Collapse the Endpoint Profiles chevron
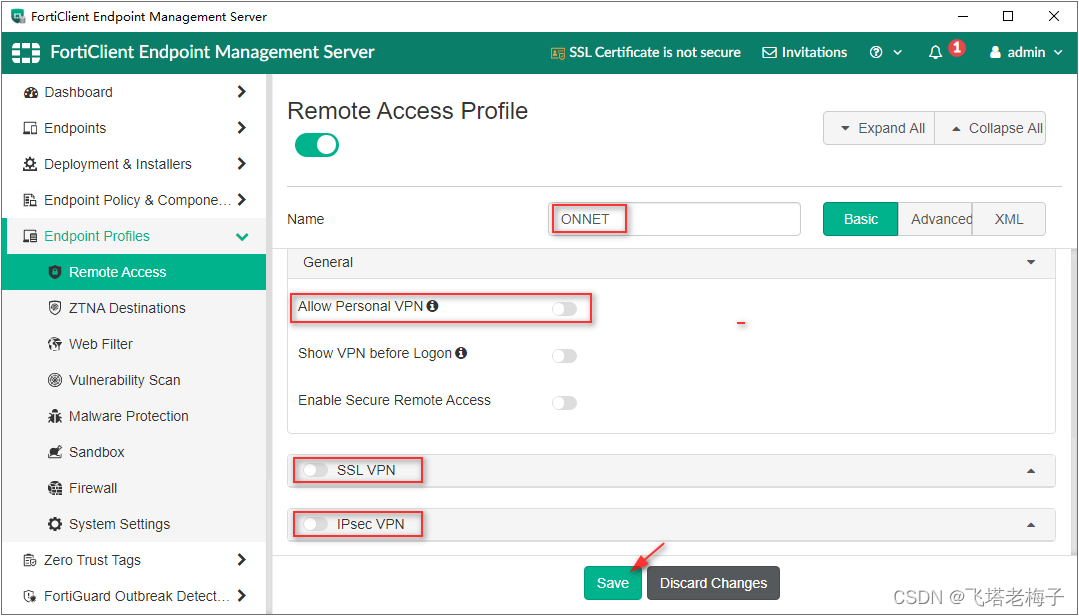Screen dimensions: 1079x616 242,237
